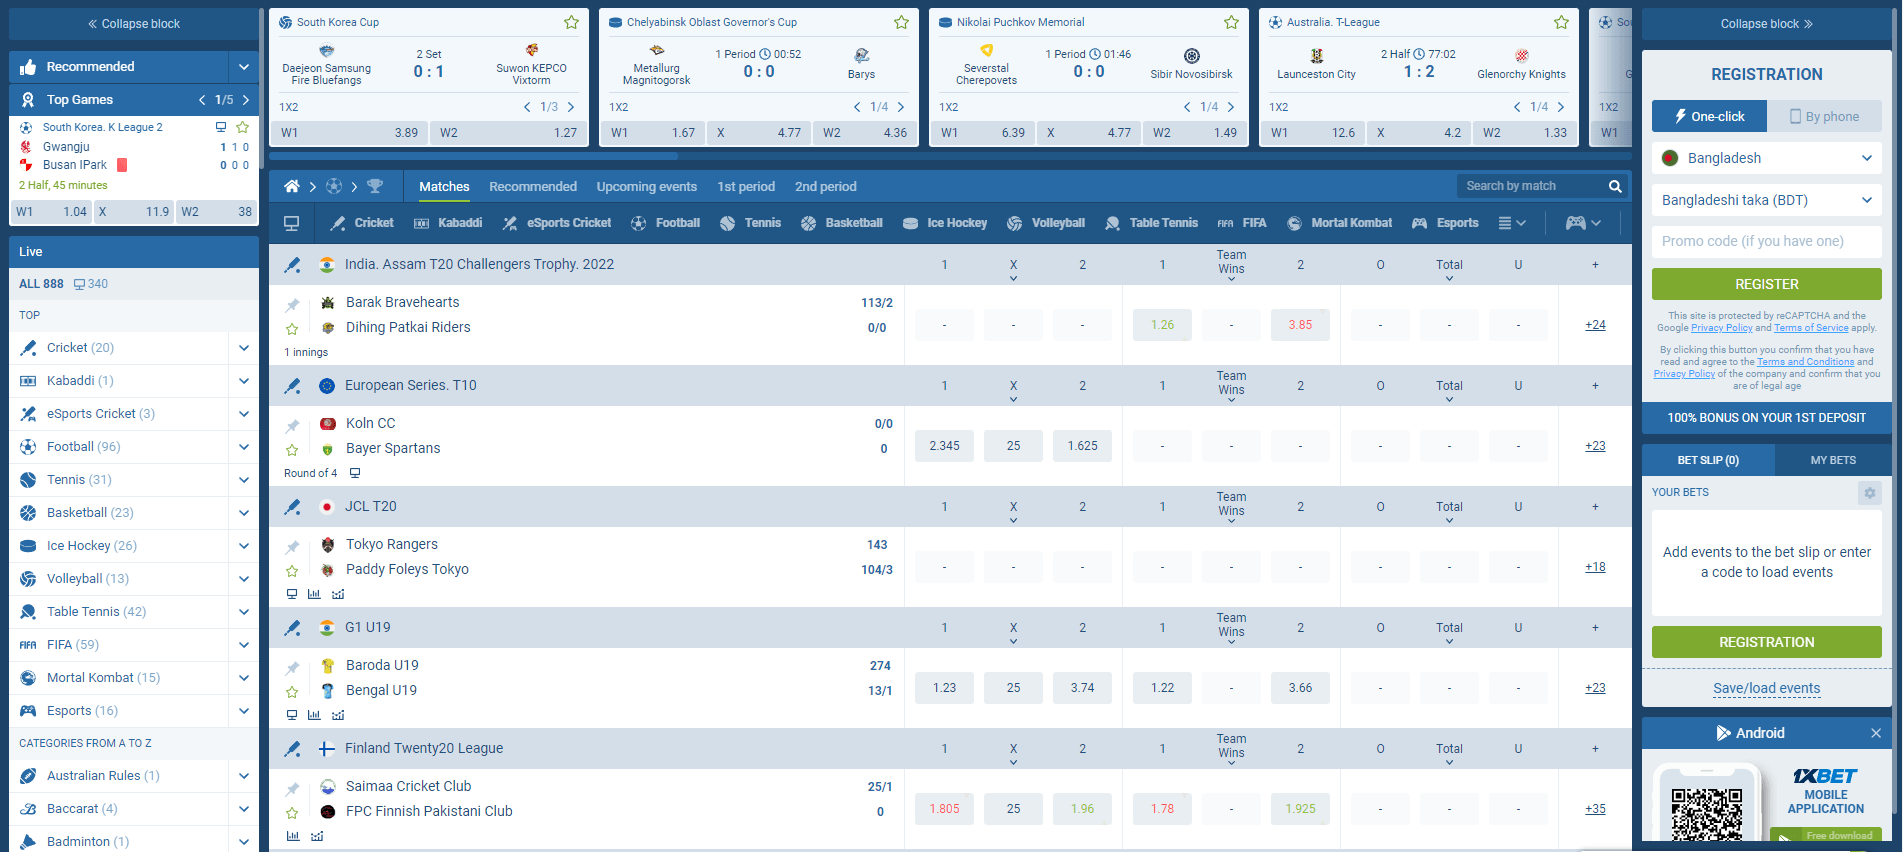Viewport: 1903px width, 852px height.
Task: Collapse the right sidebar block
Action: coord(1766,24)
